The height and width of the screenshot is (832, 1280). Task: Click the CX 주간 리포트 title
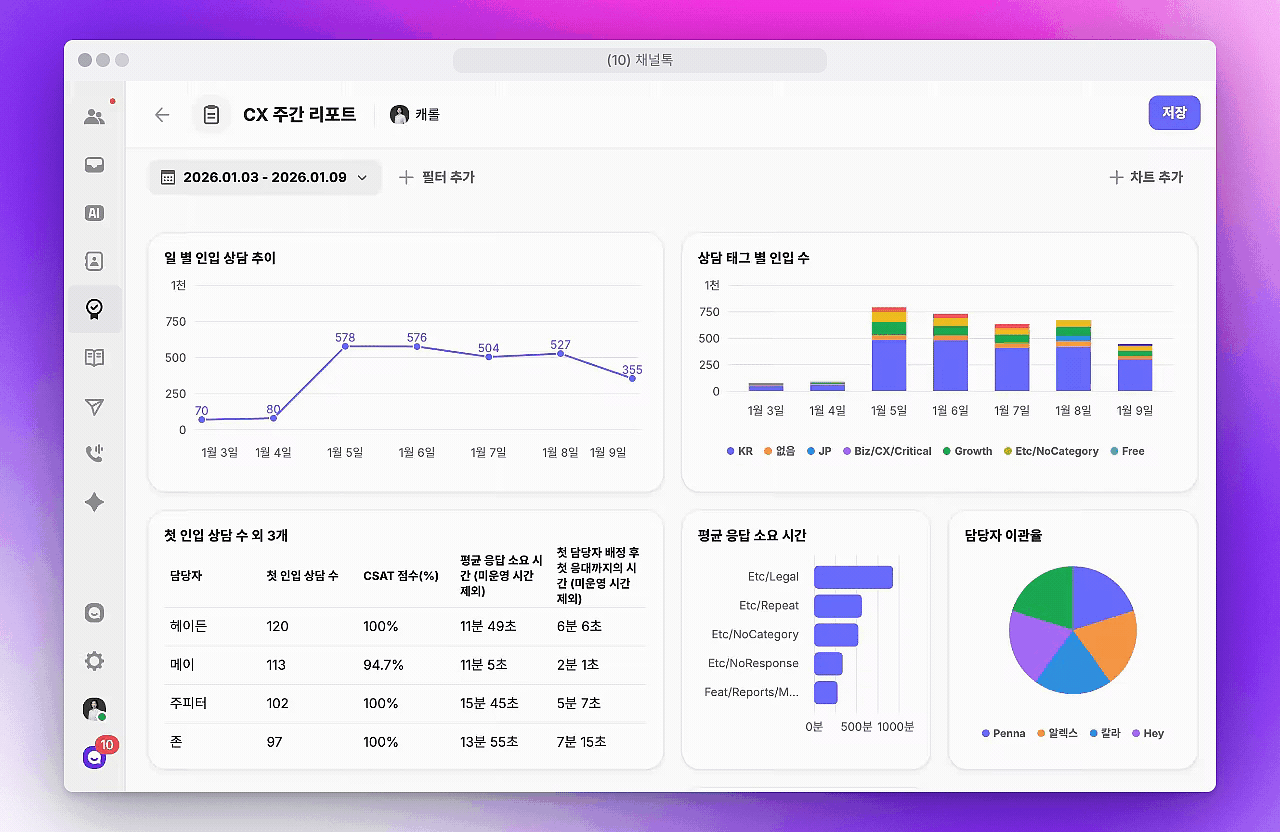[300, 114]
